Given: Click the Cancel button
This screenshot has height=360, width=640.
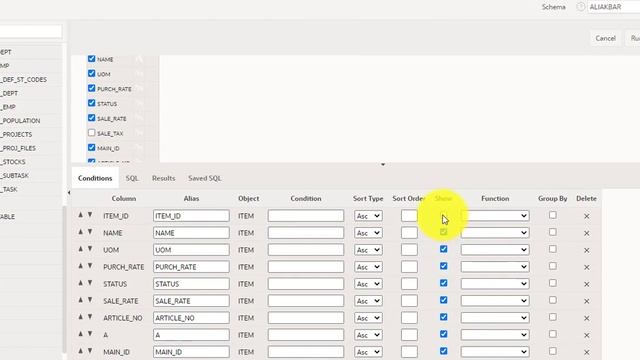Looking at the screenshot, I should [x=605, y=38].
